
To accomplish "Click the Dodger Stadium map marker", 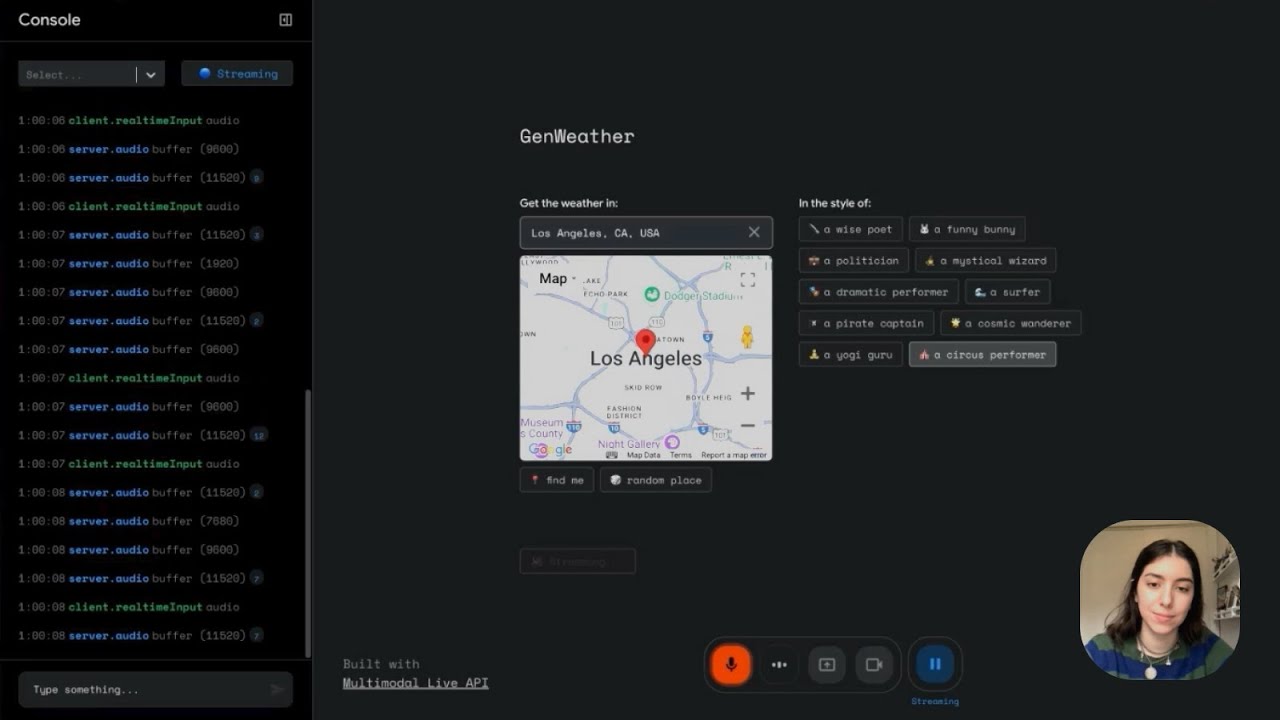I will (652, 295).
